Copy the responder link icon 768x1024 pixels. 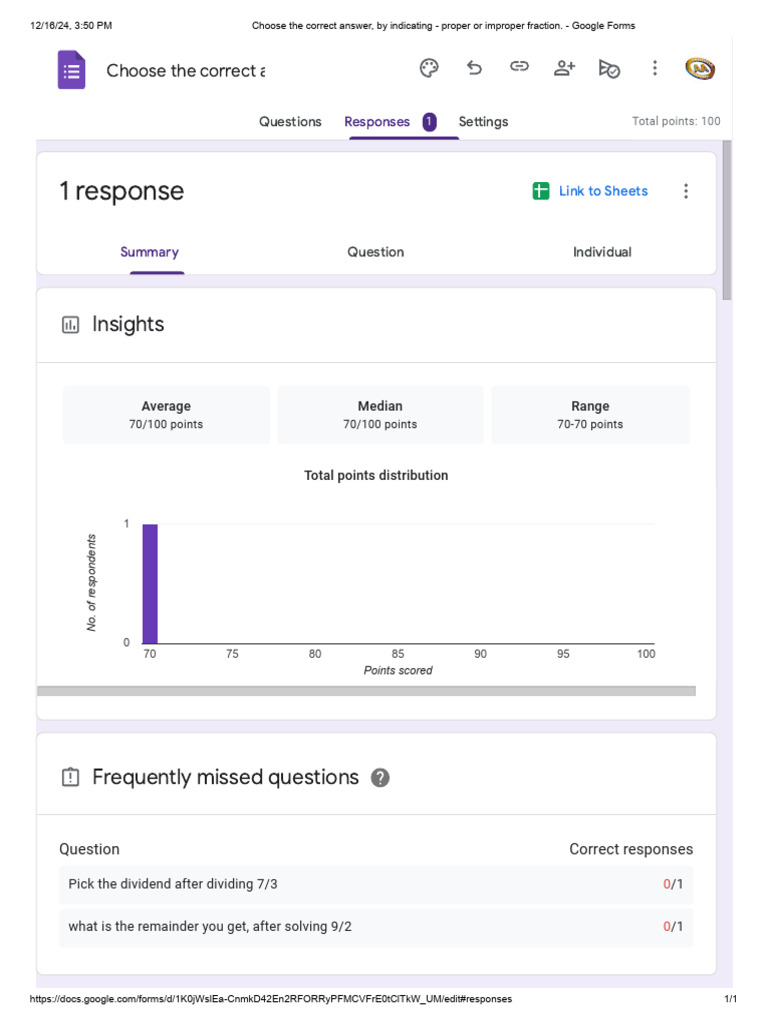point(519,67)
